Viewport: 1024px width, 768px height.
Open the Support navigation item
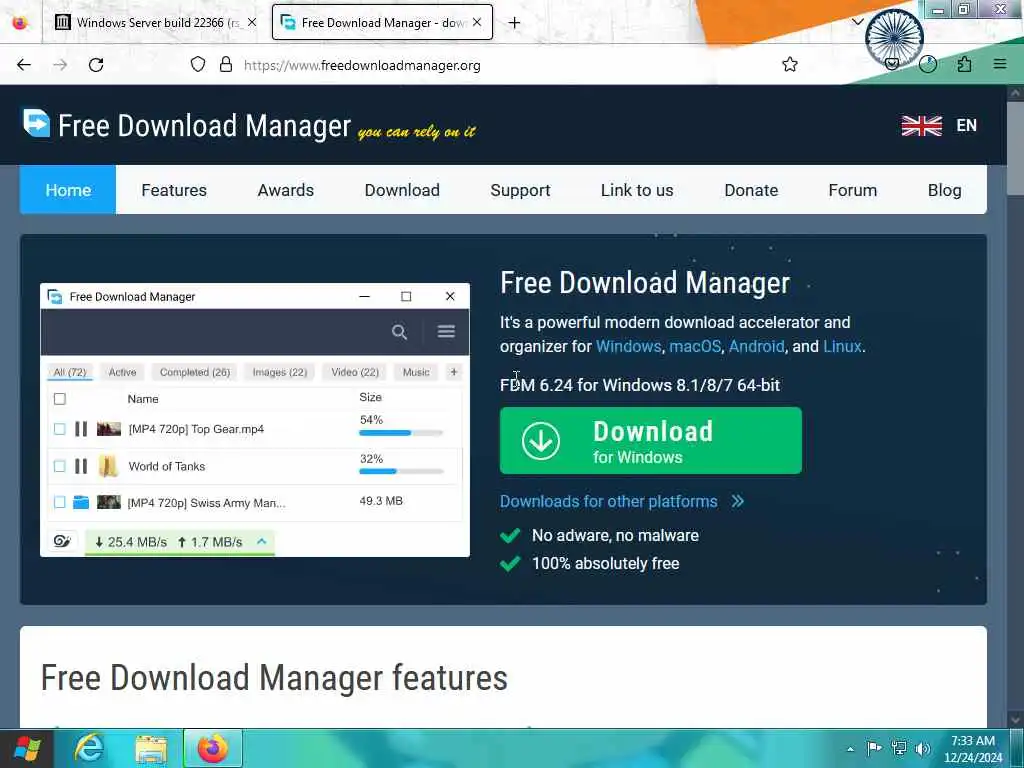click(520, 190)
